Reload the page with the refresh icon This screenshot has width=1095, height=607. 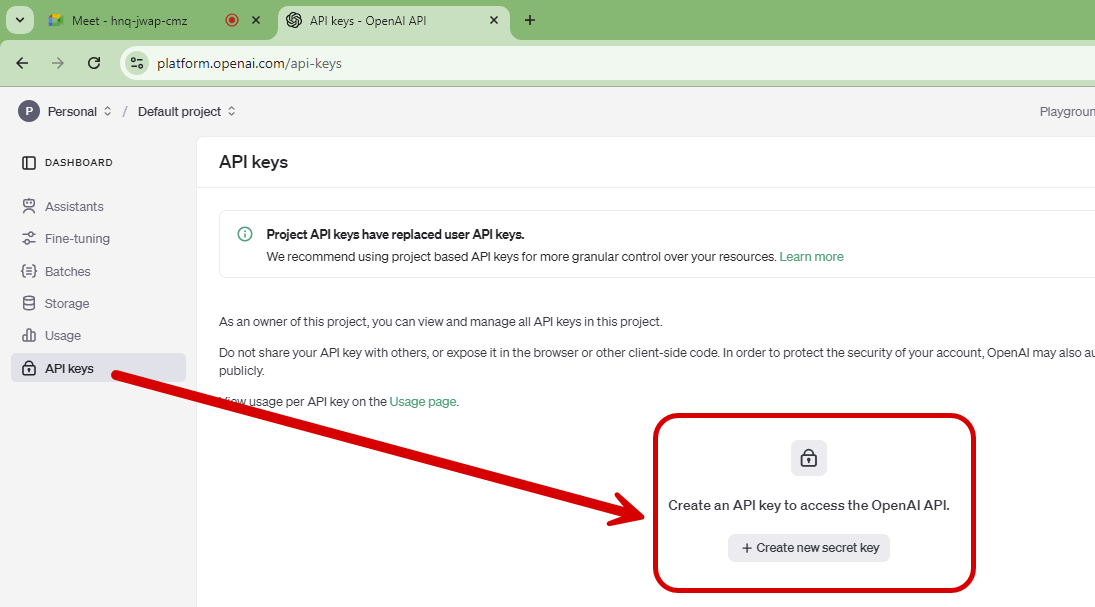(x=94, y=63)
